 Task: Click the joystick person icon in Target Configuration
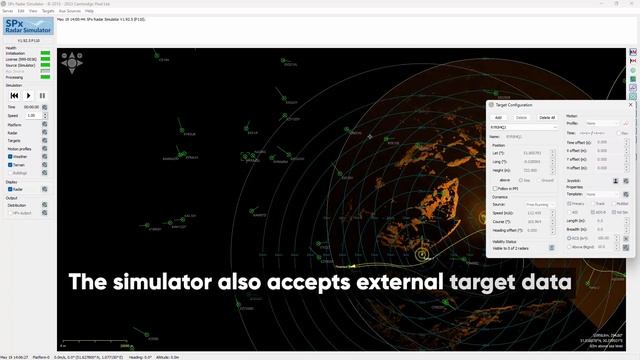click(x=616, y=181)
